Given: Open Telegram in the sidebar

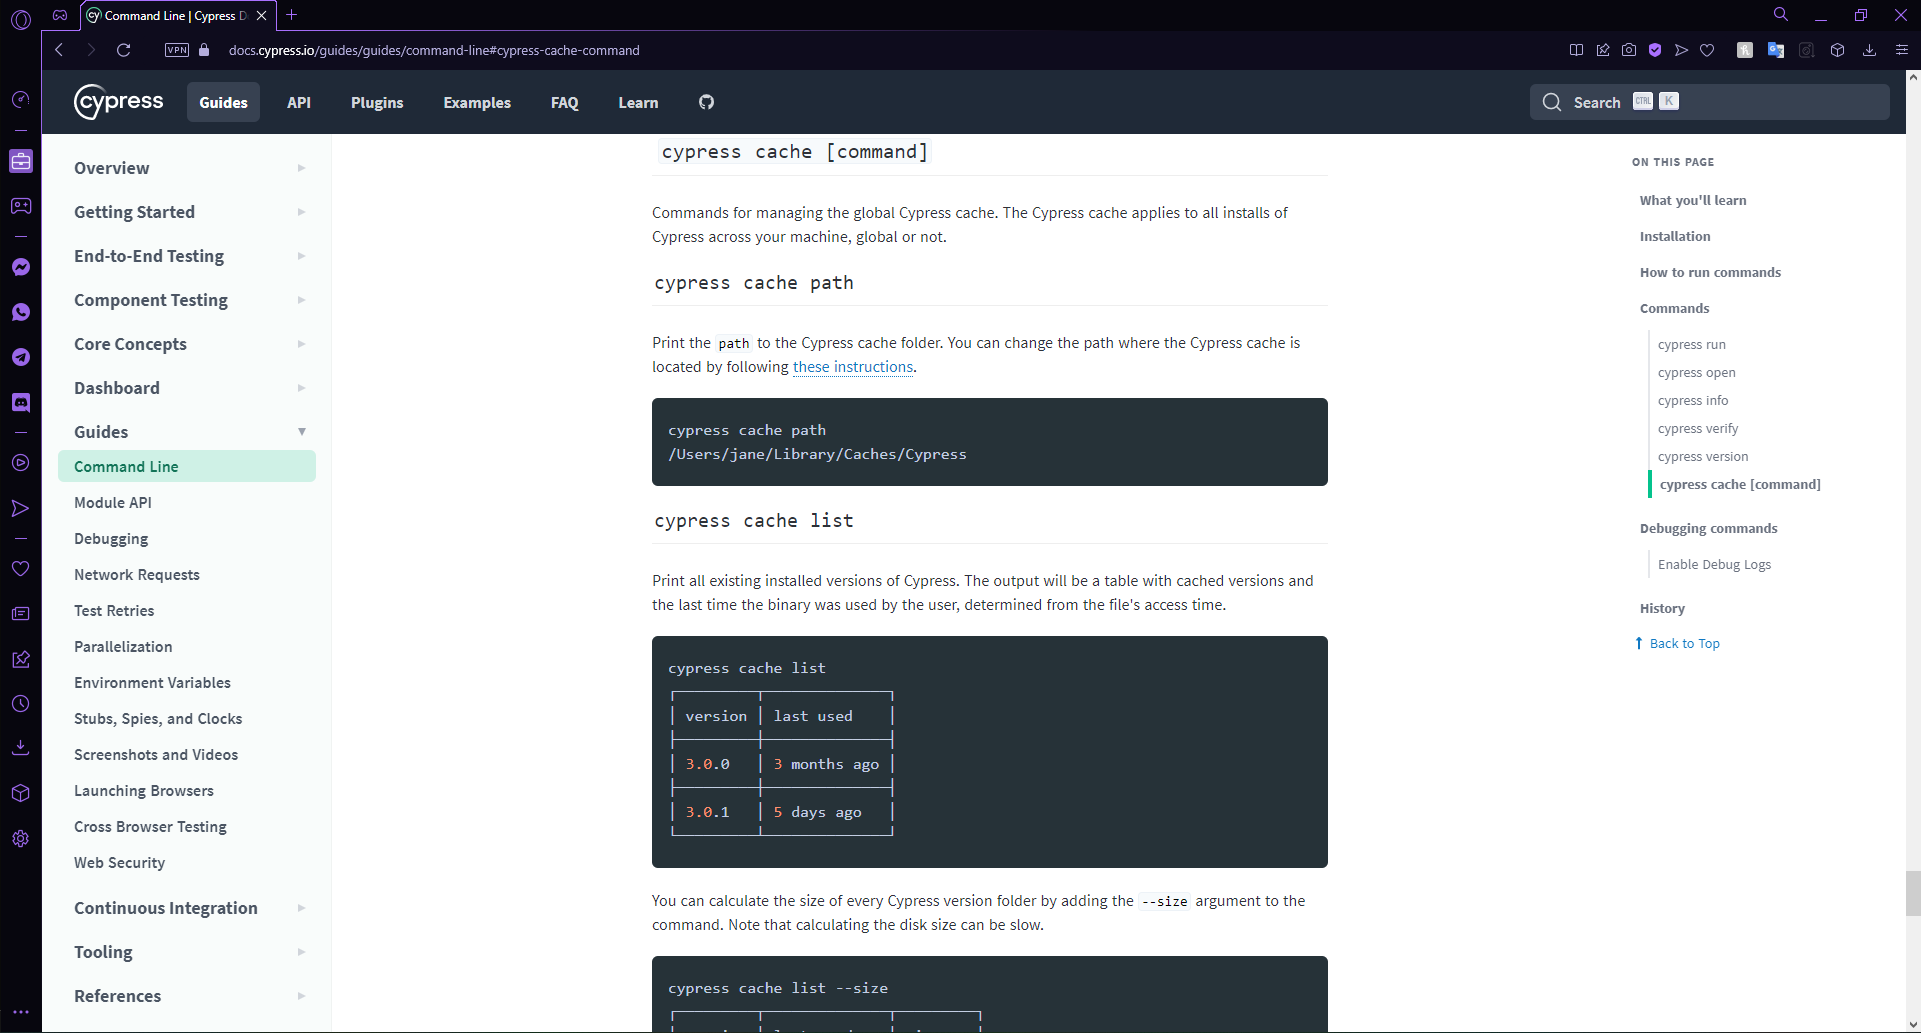Looking at the screenshot, I should click(20, 357).
